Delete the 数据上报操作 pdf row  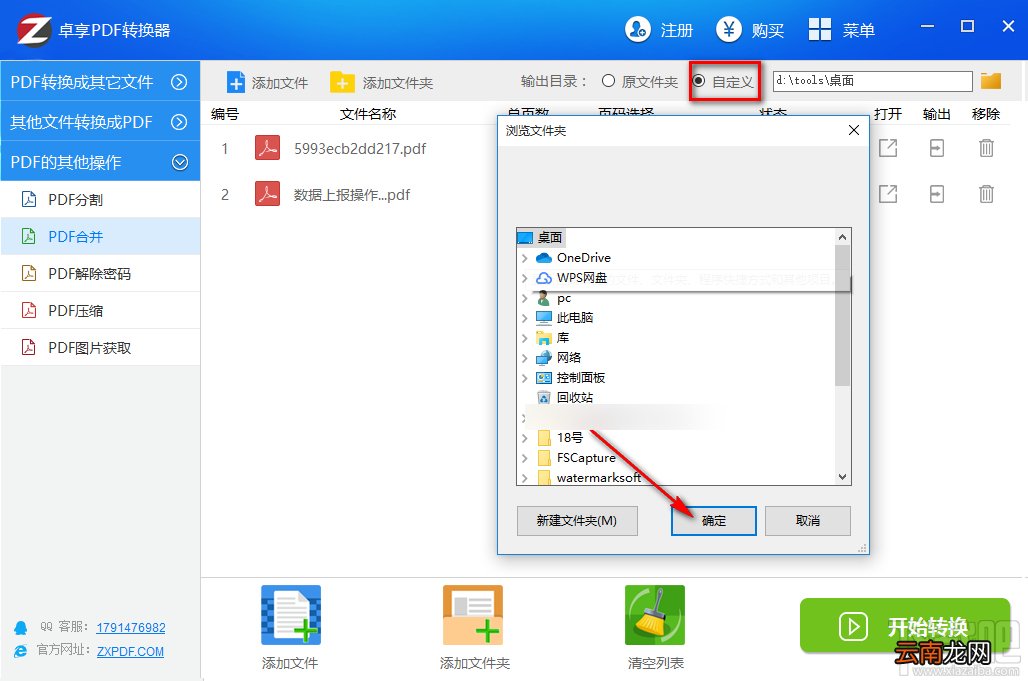(x=986, y=194)
